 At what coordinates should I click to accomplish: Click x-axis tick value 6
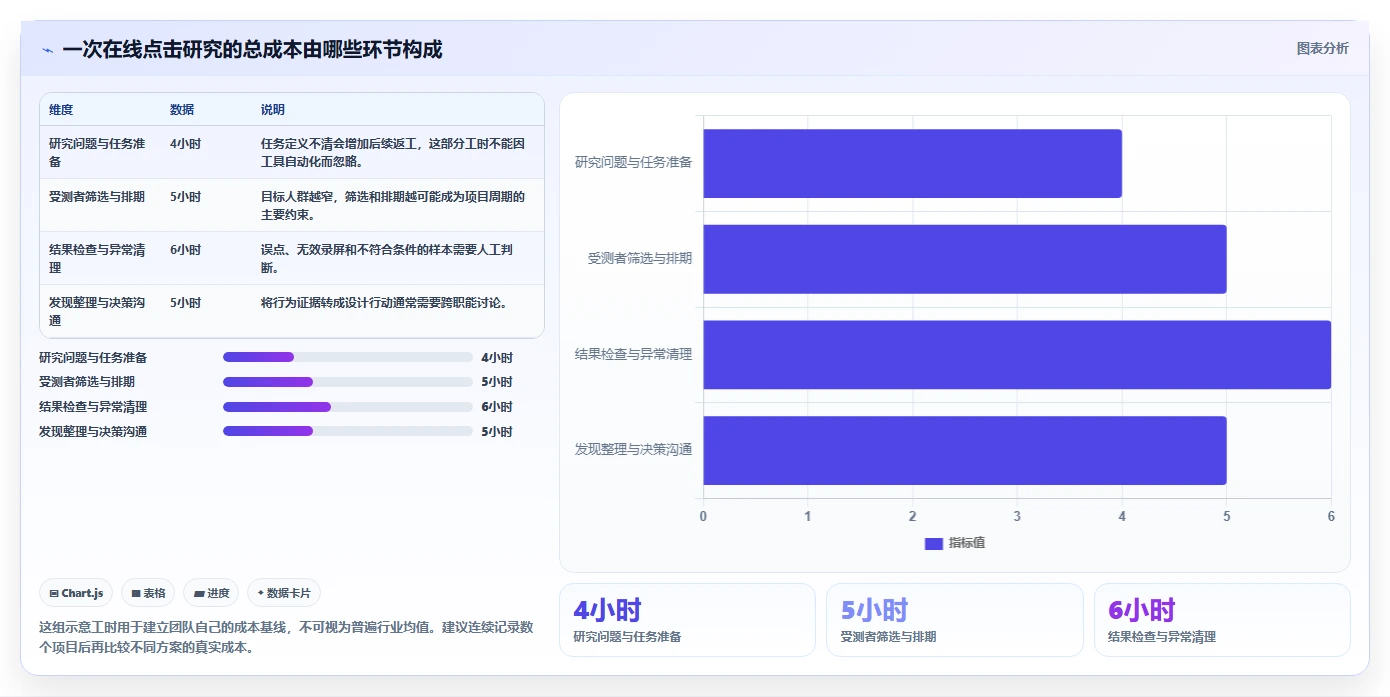click(1331, 516)
